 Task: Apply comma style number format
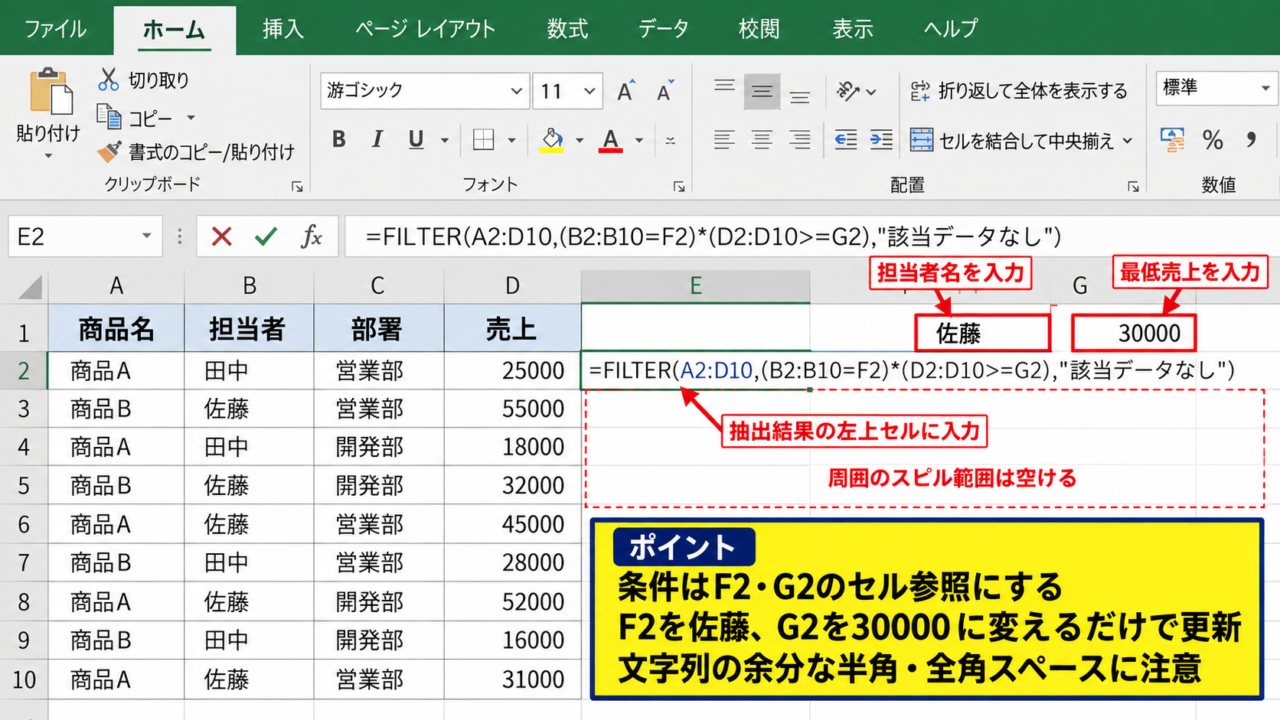(1250, 140)
